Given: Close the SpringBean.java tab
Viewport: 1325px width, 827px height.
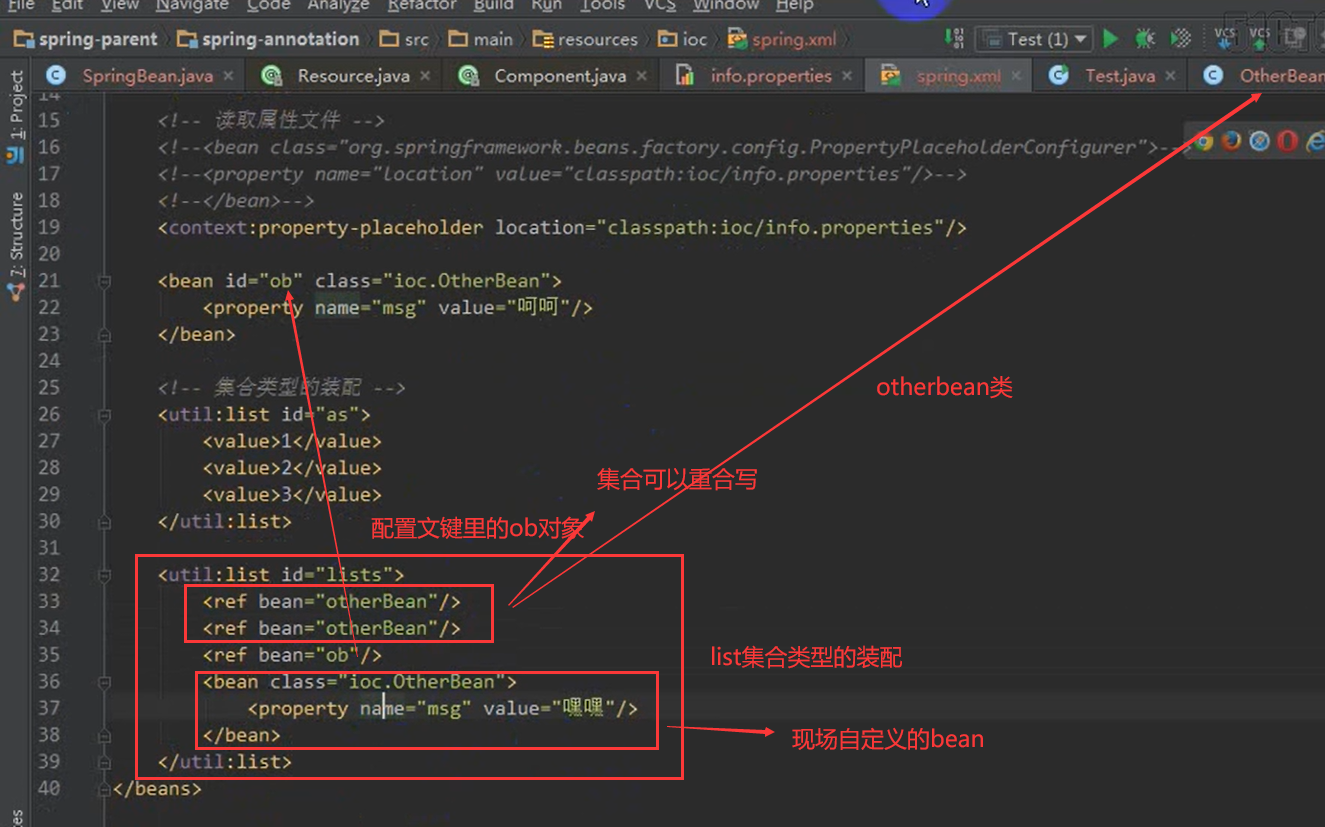Looking at the screenshot, I should click(229, 76).
